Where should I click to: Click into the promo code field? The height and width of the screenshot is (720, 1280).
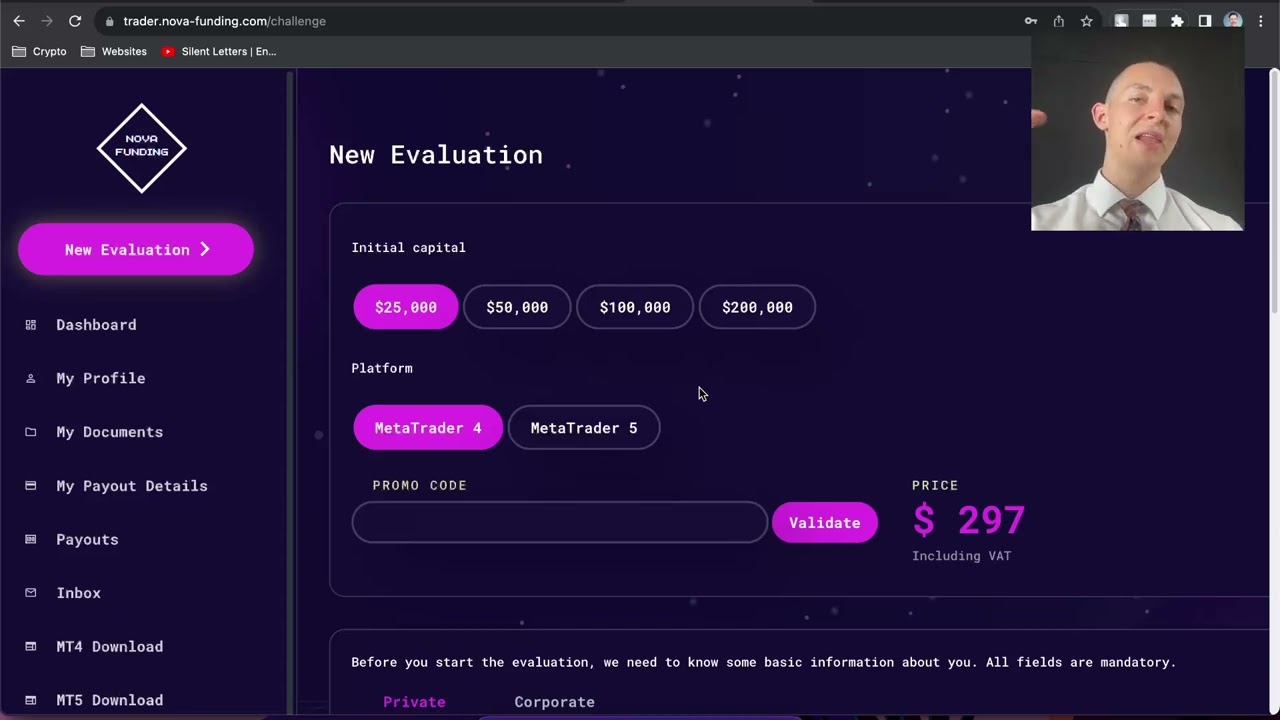(560, 523)
